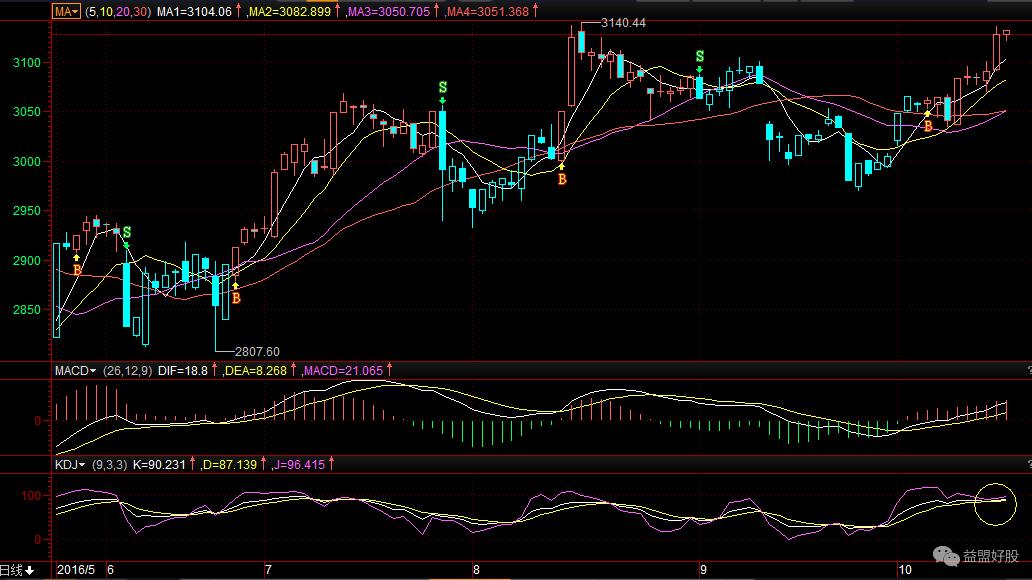
Task: Click the S sell signal in September
Action: 699,56
